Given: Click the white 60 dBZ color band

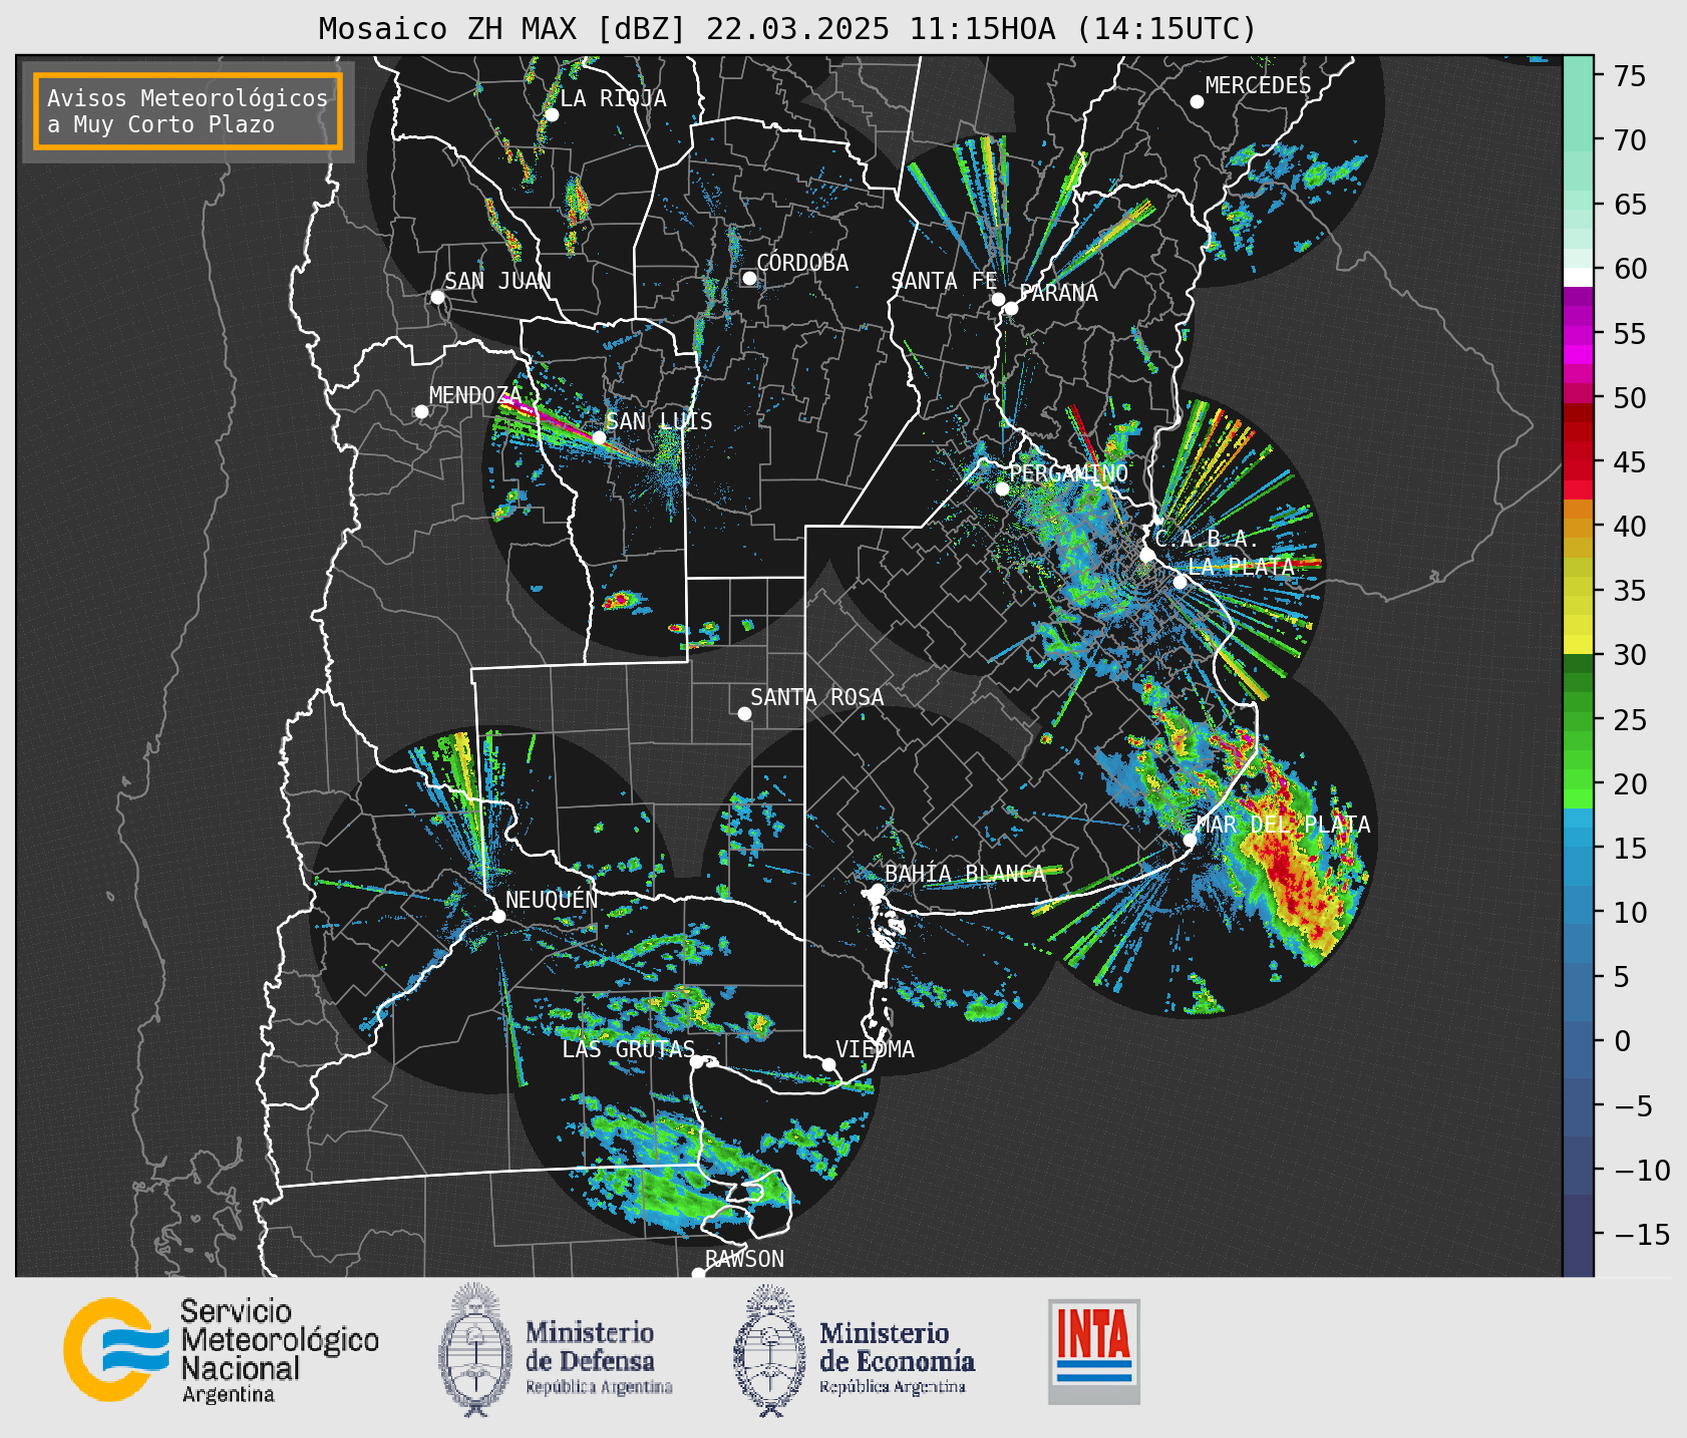Looking at the screenshot, I should (x=1578, y=277).
